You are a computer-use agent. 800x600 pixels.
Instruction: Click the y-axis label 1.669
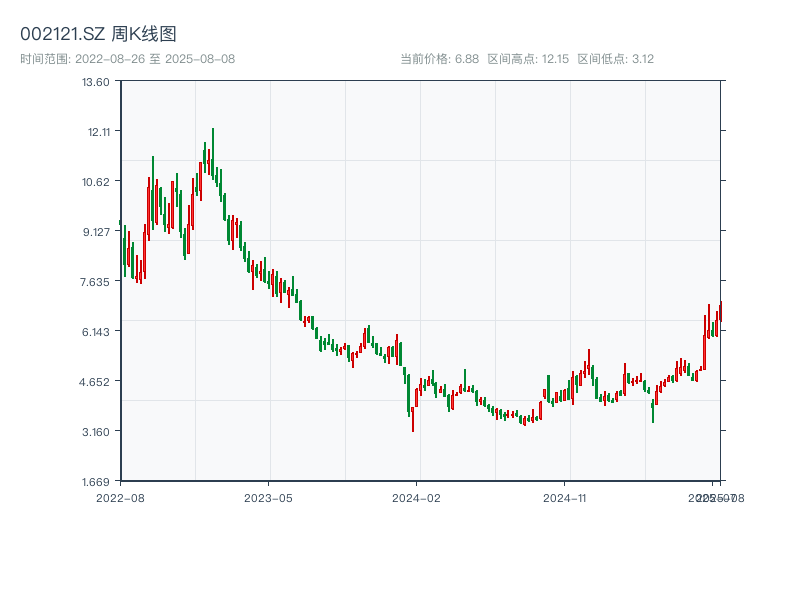pos(96,482)
